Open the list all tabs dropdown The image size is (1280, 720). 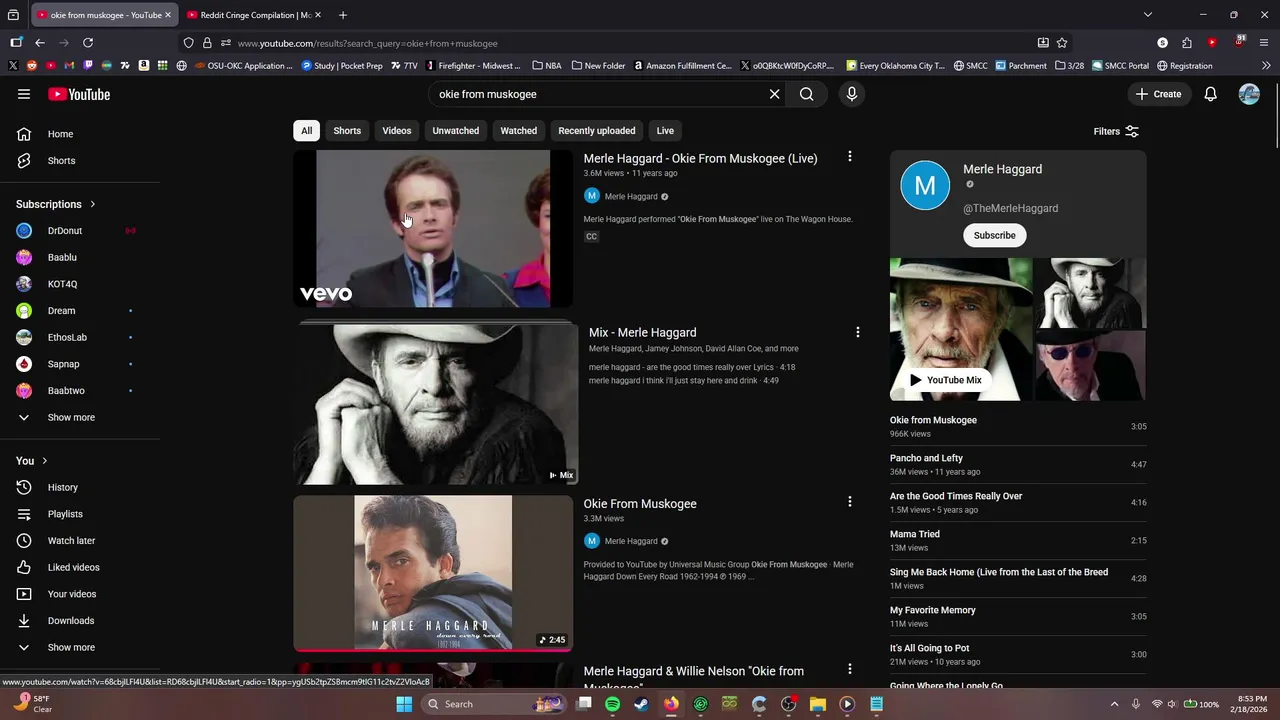coord(1148,15)
